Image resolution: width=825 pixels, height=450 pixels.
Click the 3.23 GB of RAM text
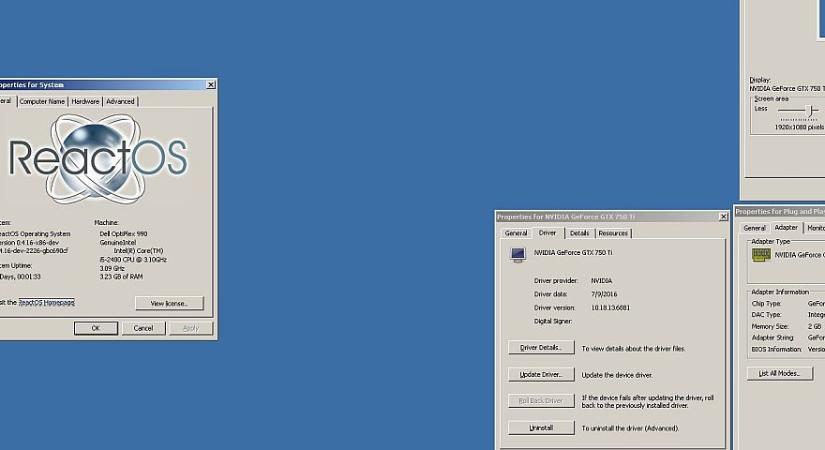tap(121, 276)
